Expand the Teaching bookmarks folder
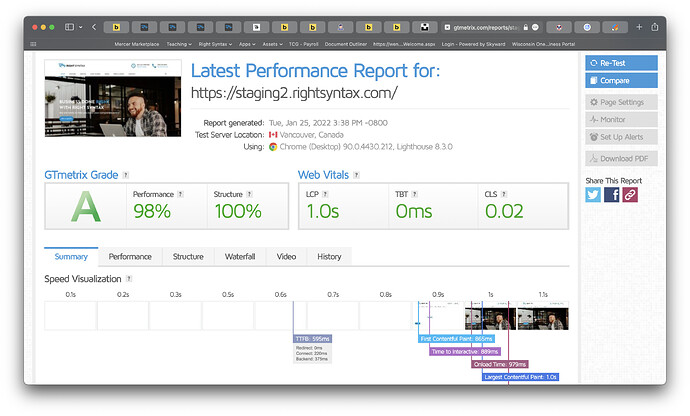Viewport: 690px width, 416px height. click(179, 44)
